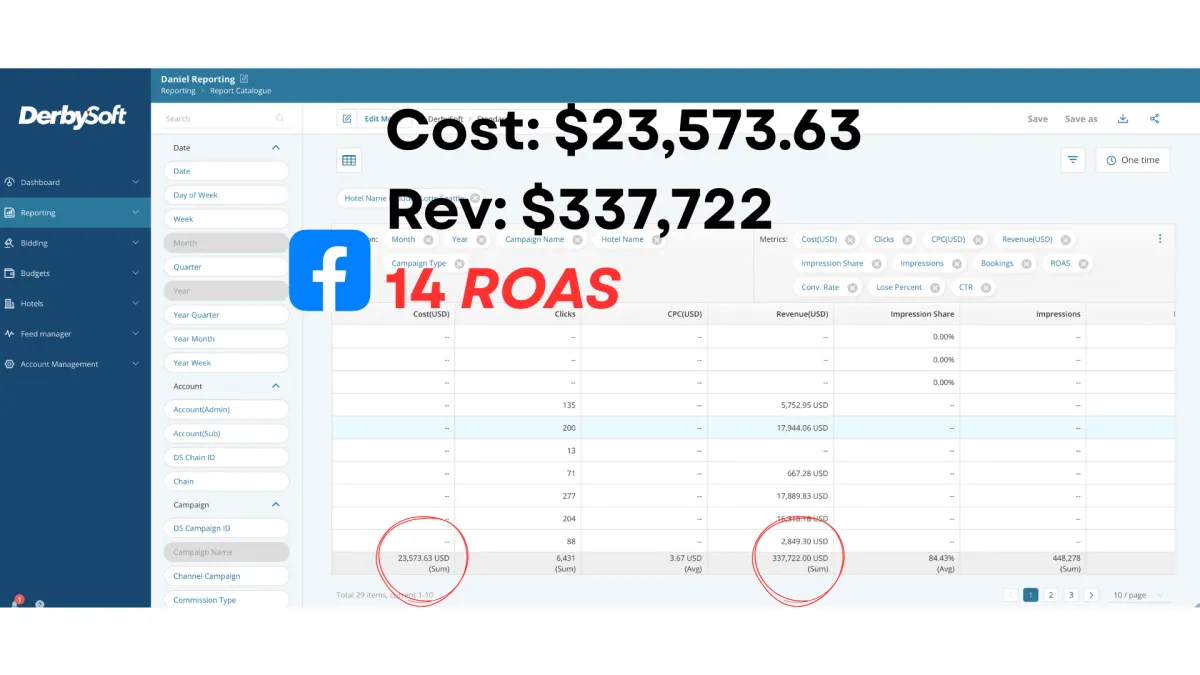Click the 448,278 impressions total
1200x675 pixels.
pyautogui.click(x=1065, y=558)
